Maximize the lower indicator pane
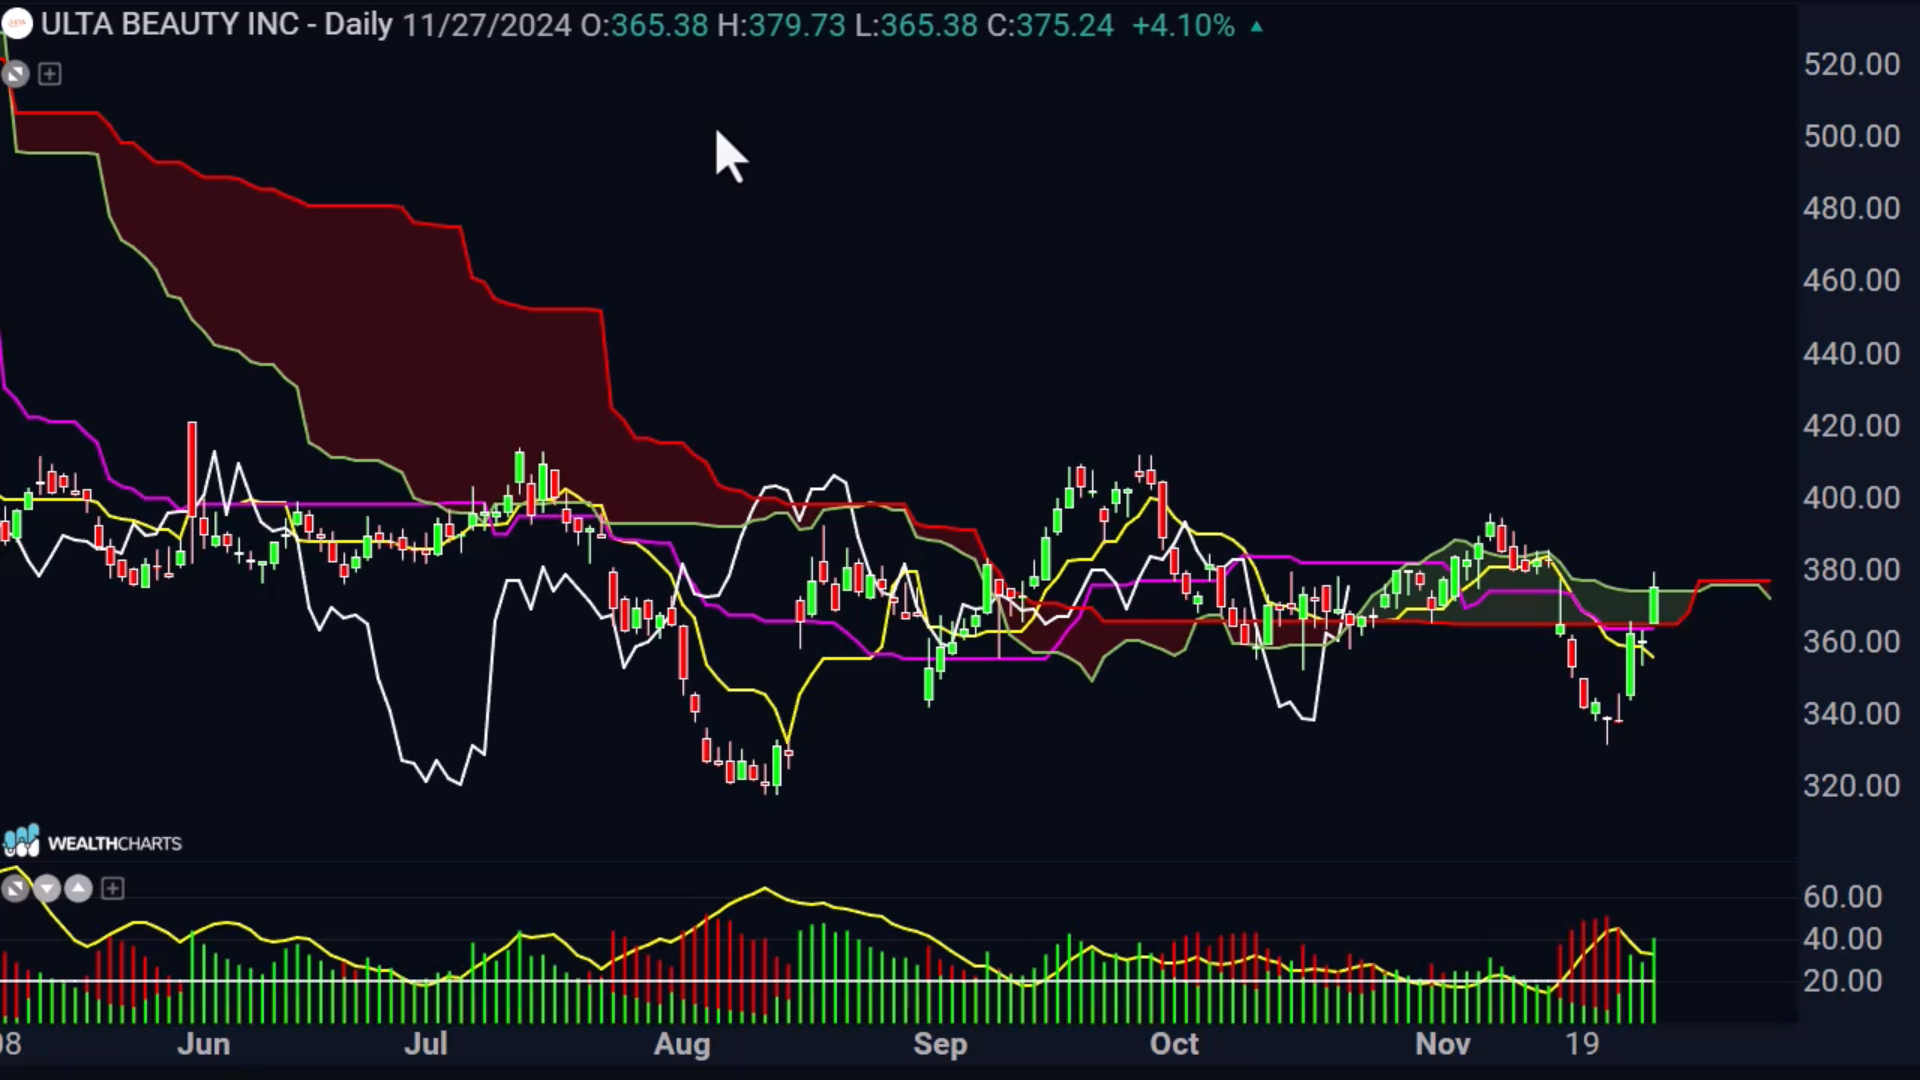 15,888
